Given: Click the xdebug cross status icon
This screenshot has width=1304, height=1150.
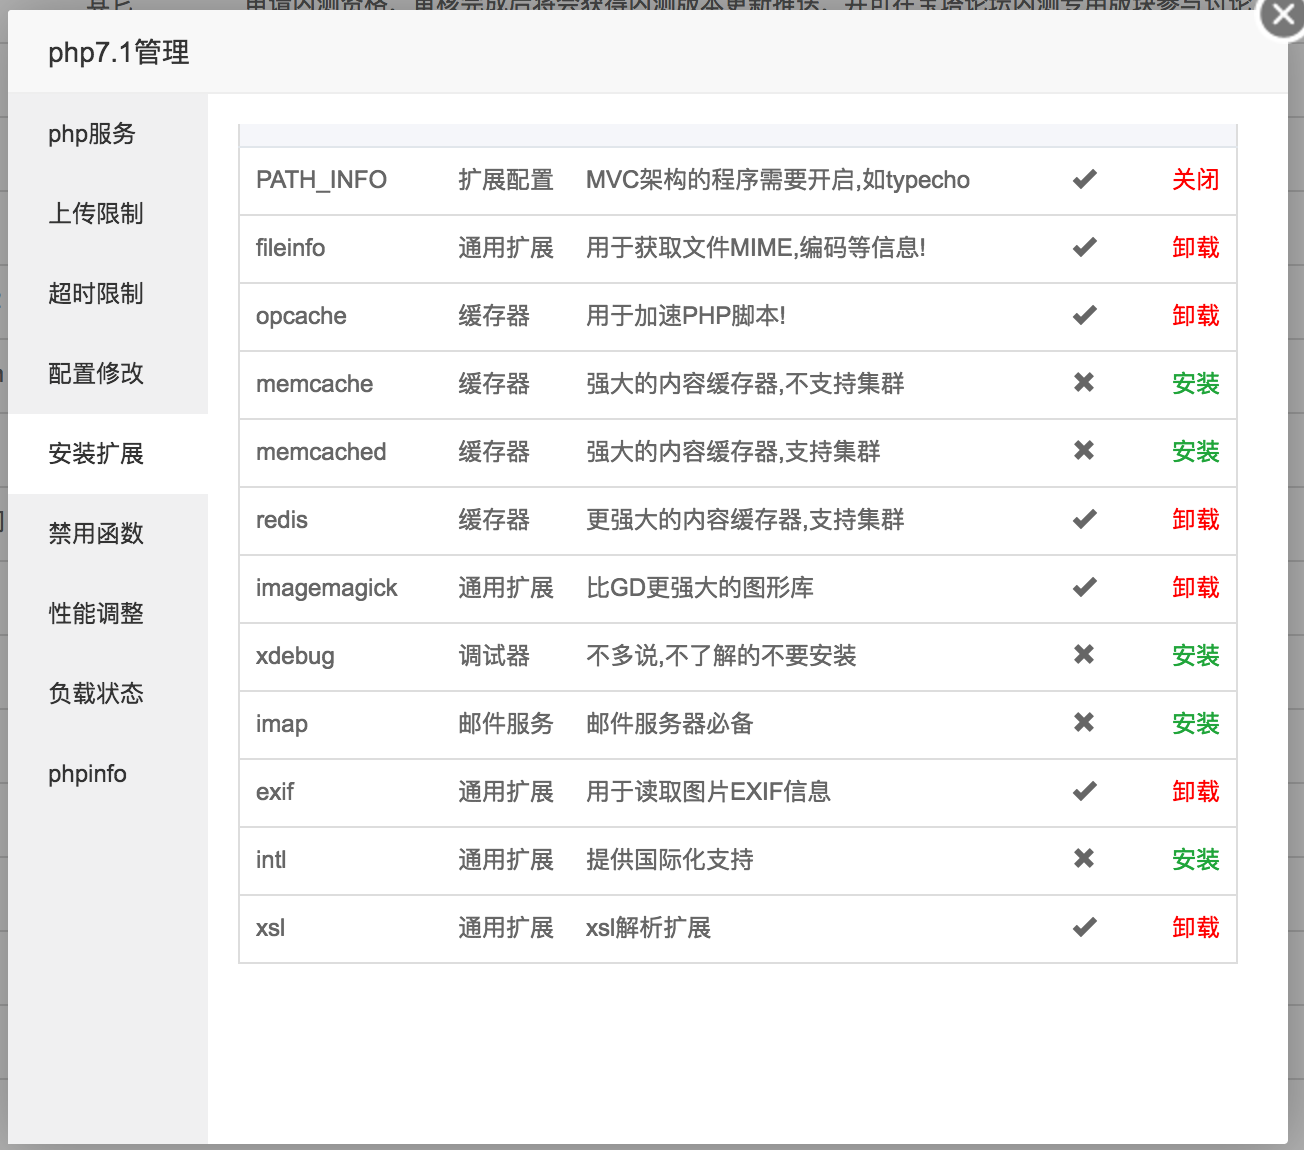Looking at the screenshot, I should [1084, 655].
